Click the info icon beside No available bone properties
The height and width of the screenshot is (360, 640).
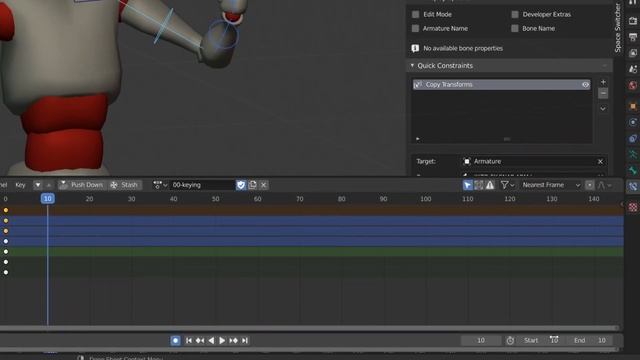pyautogui.click(x=415, y=48)
